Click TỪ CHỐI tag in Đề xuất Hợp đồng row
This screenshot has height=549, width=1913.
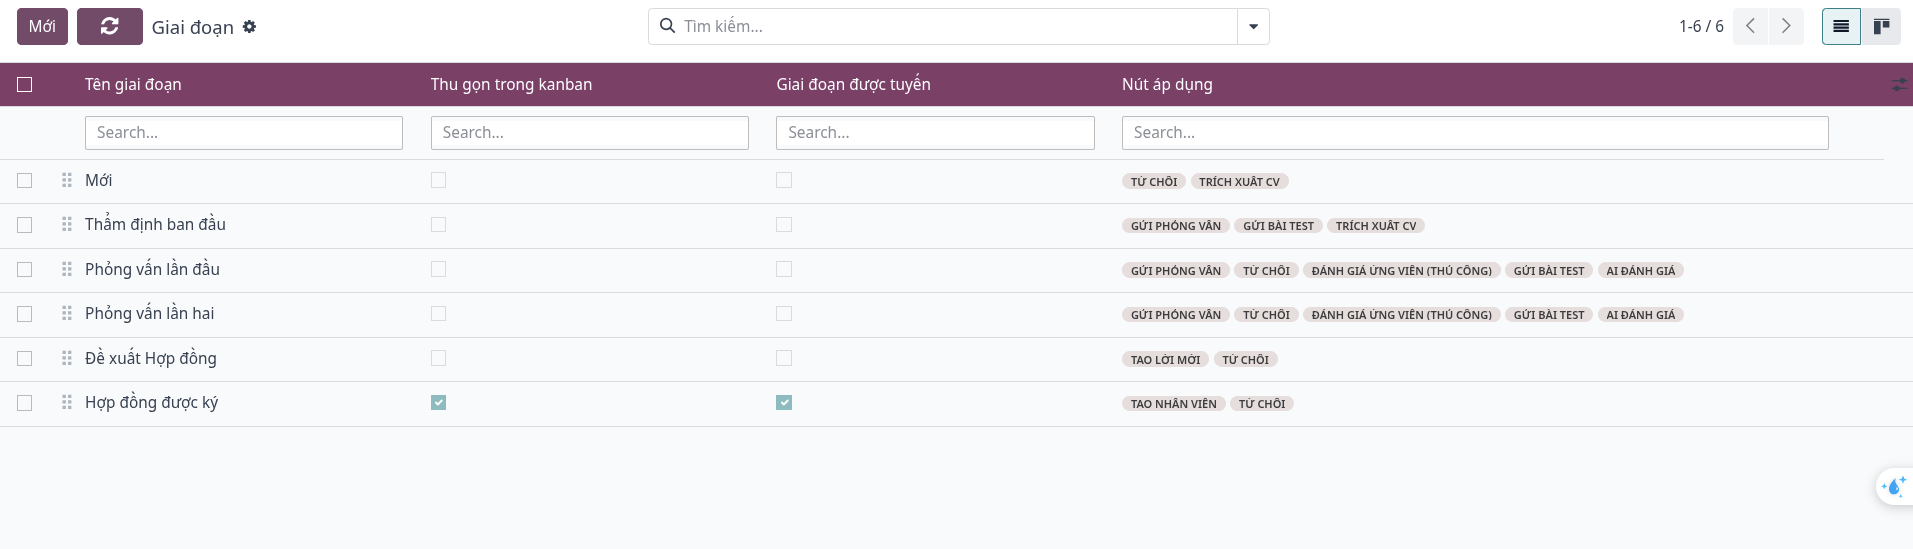pyautogui.click(x=1245, y=360)
